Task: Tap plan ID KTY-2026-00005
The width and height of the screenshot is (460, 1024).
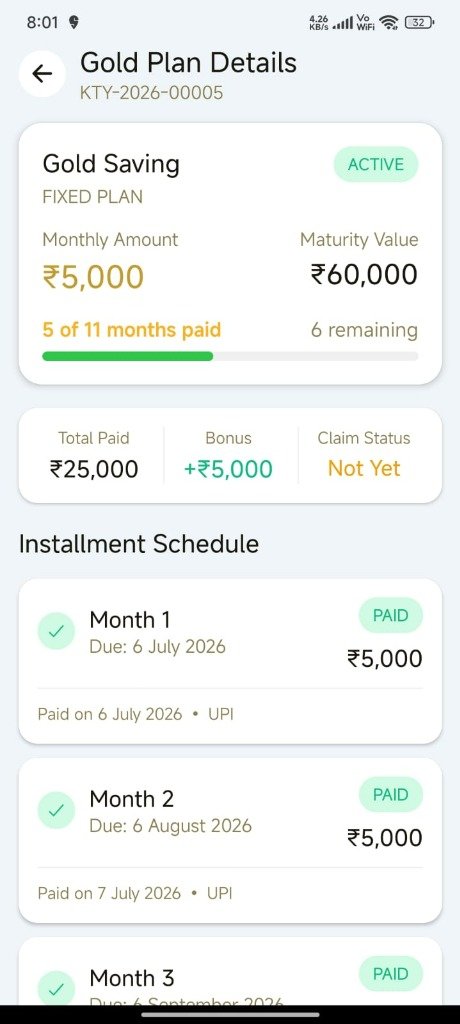Action: pos(152,93)
